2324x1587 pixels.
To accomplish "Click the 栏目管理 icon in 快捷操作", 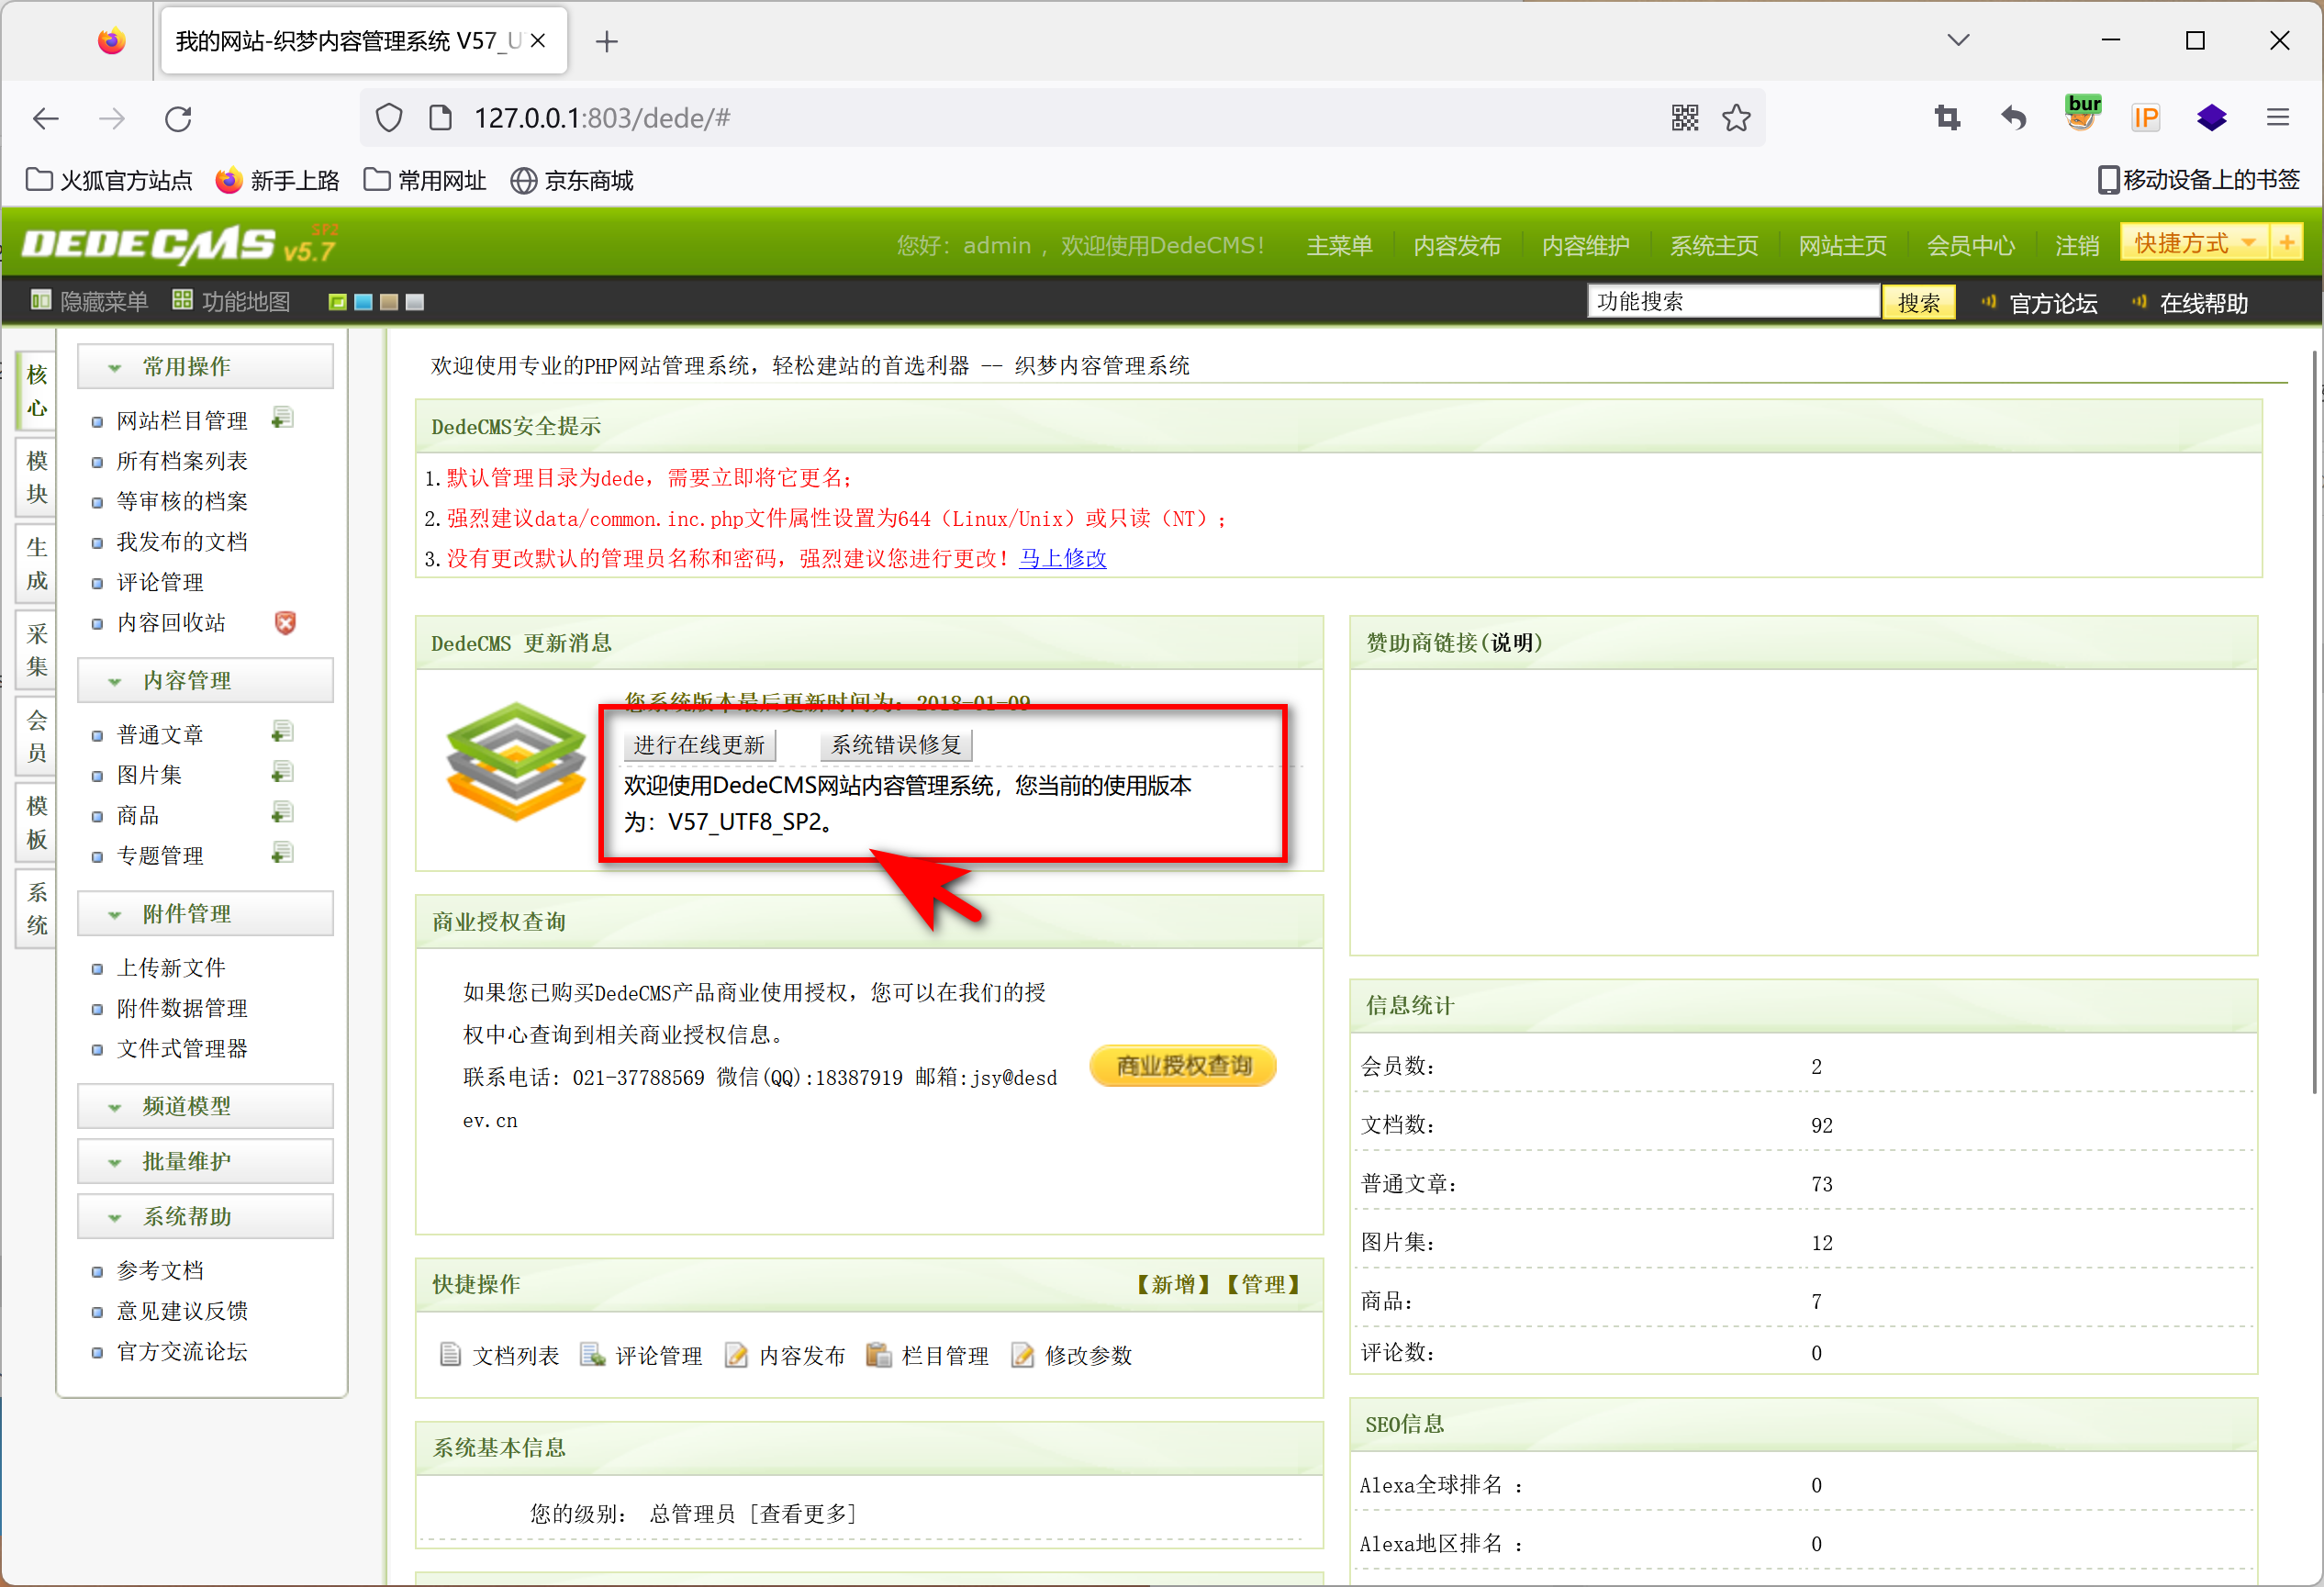I will [878, 1355].
